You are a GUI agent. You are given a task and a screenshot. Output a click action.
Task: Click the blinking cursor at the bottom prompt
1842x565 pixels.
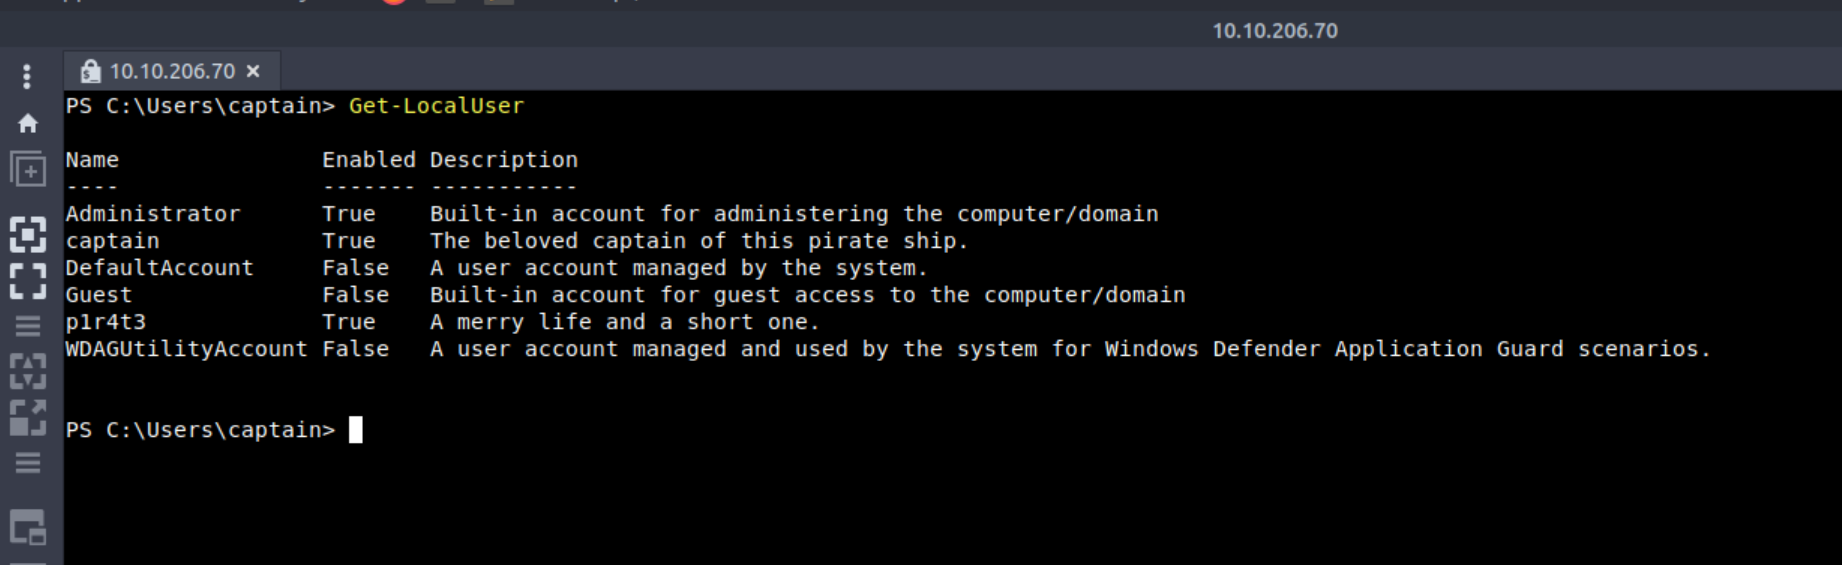point(355,430)
